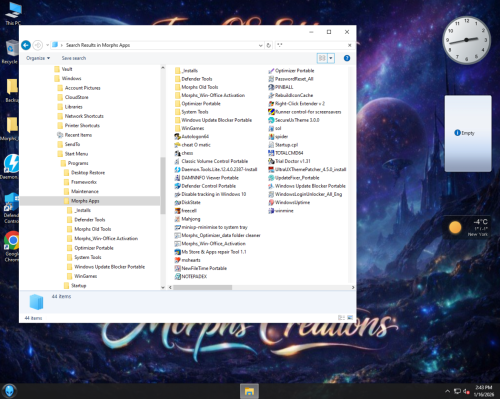The image size is (500, 399).
Task: Click the search input field
Action: pyautogui.click(x=312, y=45)
